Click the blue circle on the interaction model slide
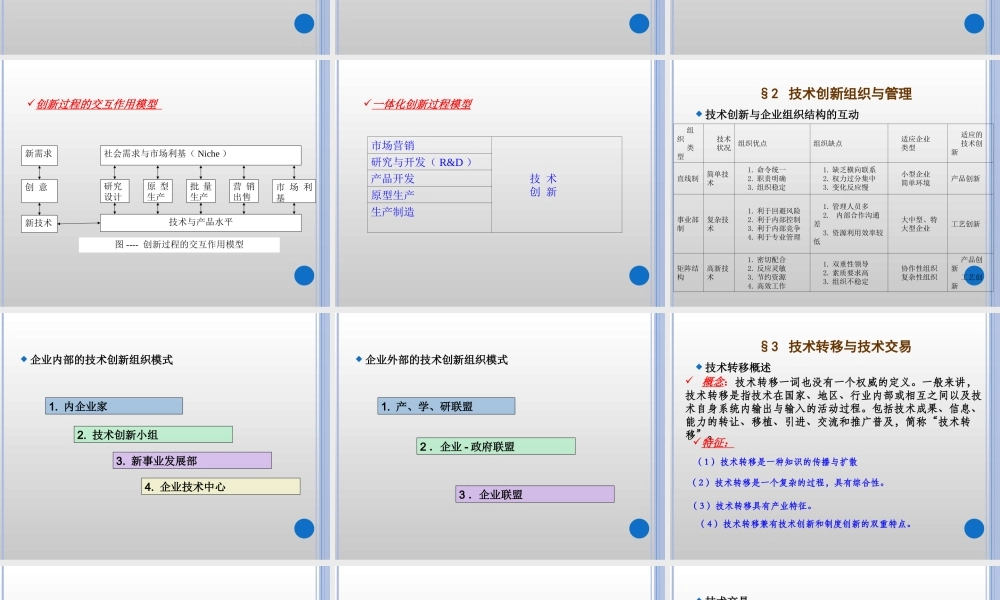This screenshot has height=600, width=1000. point(304,276)
